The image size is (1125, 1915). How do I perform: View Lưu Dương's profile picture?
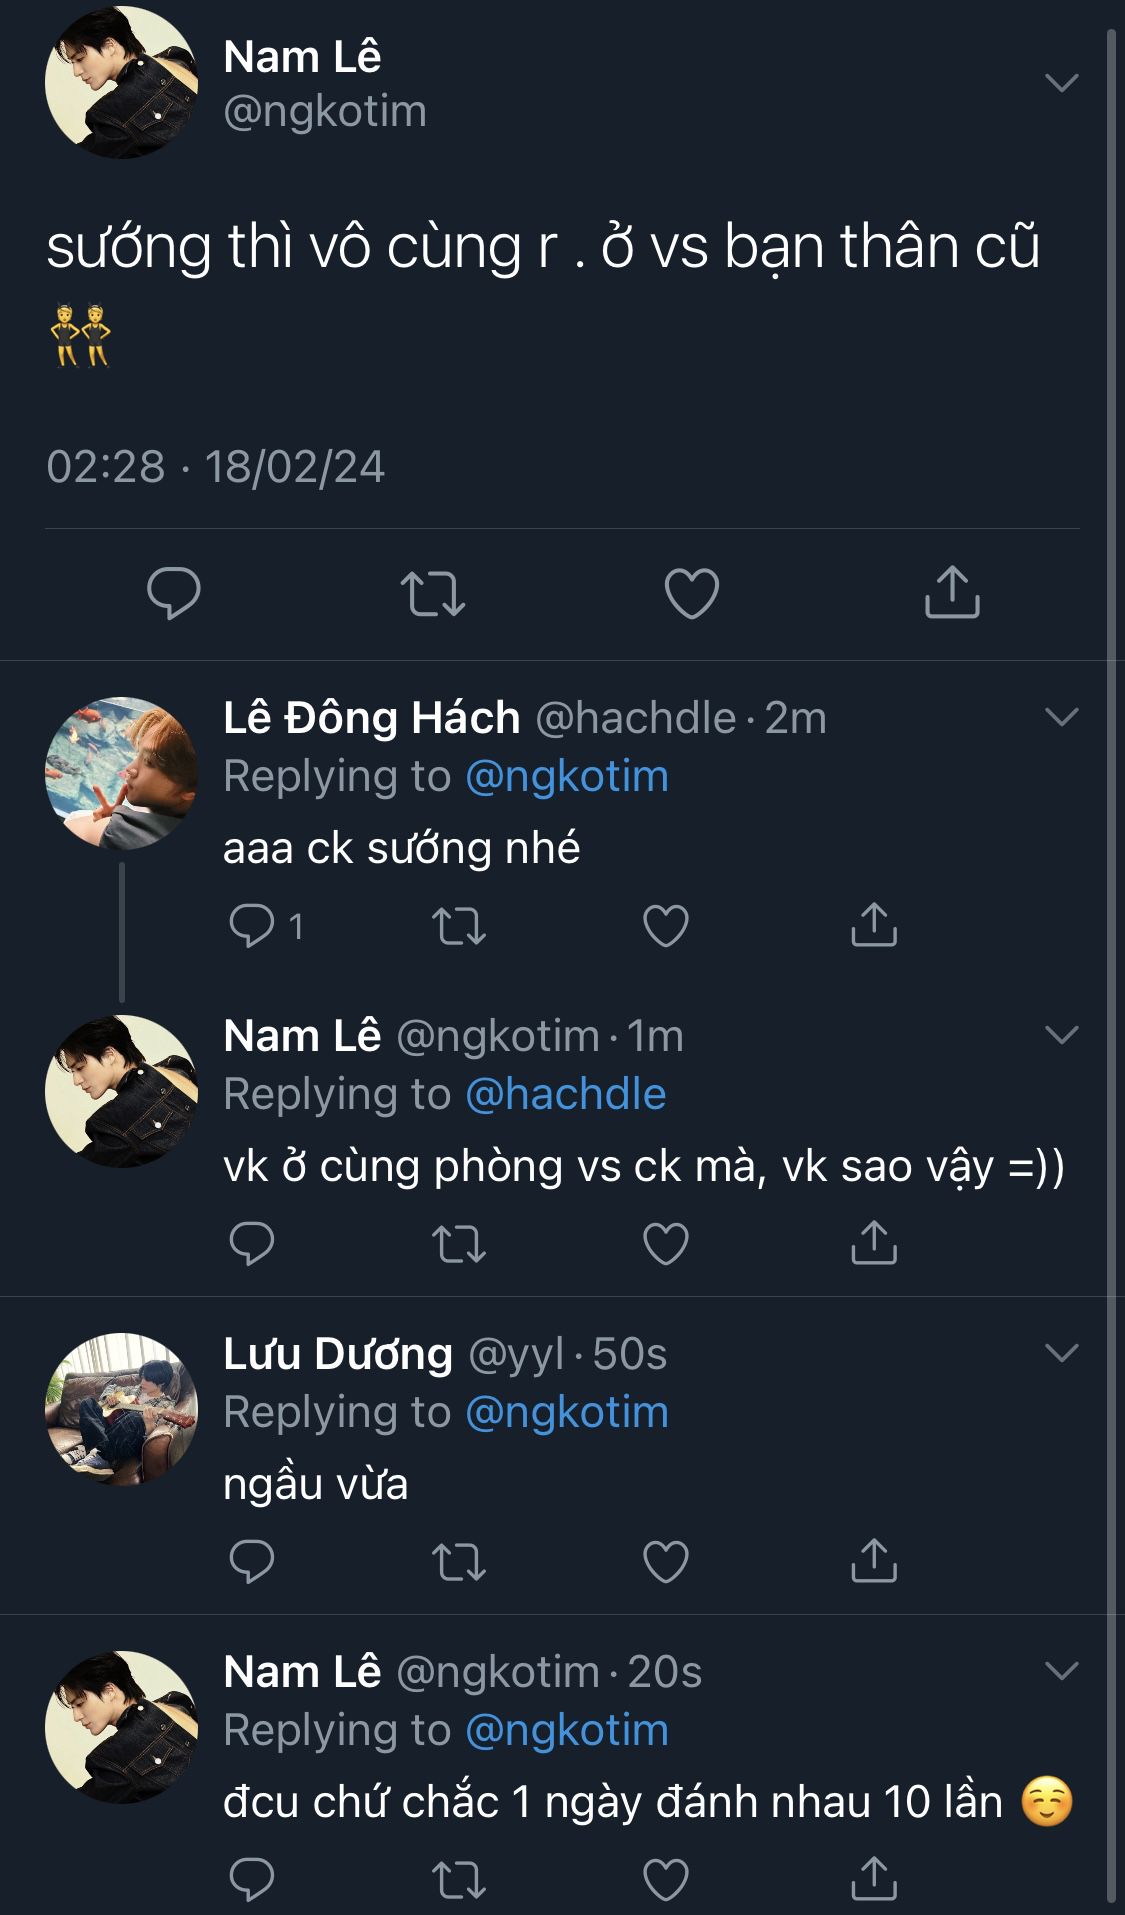pyautogui.click(x=121, y=1409)
